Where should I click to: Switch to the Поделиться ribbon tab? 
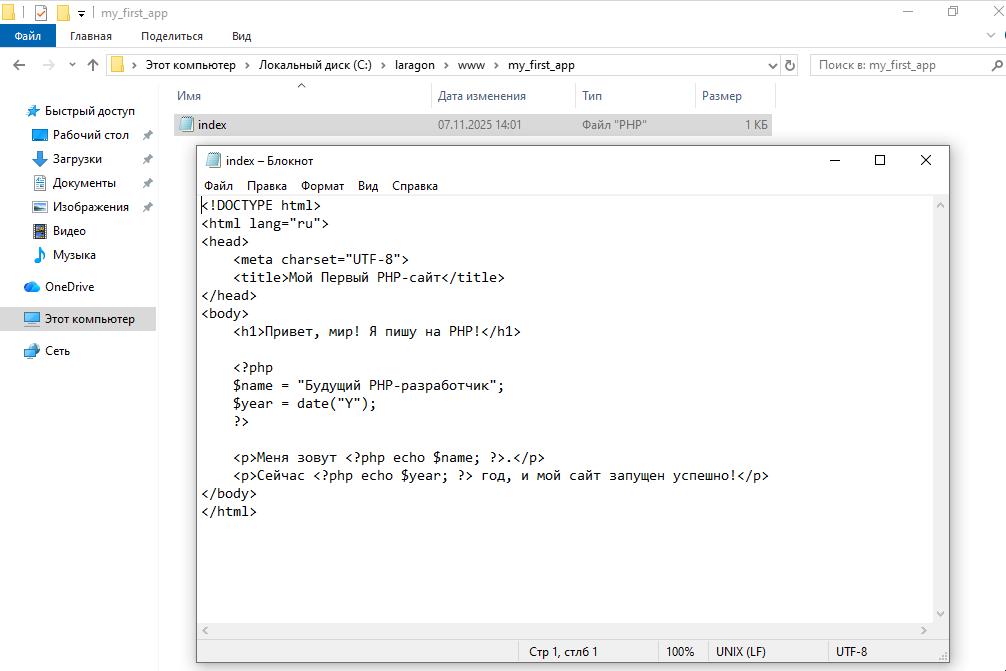pos(171,36)
